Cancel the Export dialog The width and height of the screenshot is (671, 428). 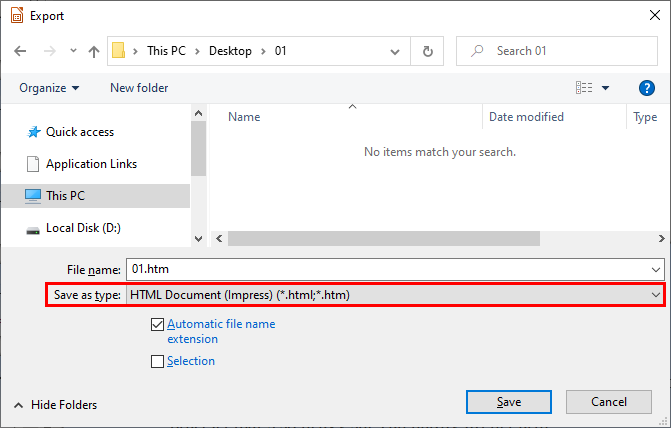tap(608, 402)
